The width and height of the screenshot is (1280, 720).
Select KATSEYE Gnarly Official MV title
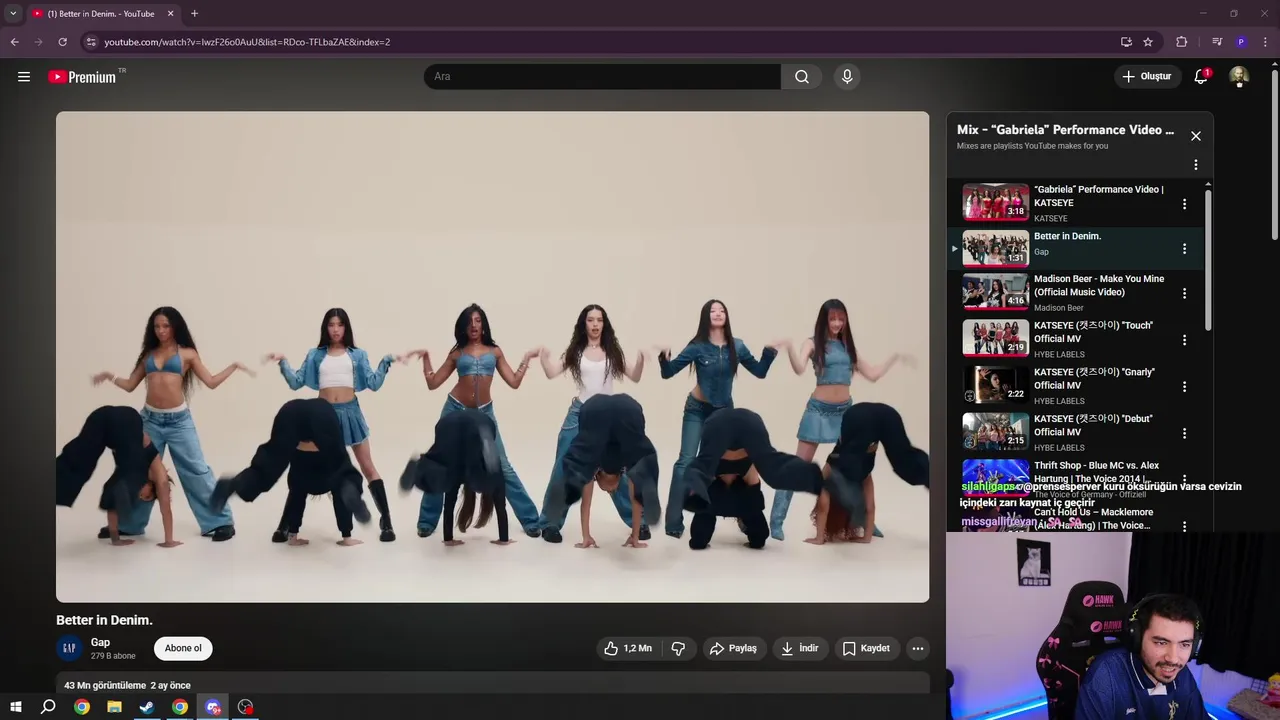[x=1094, y=379]
